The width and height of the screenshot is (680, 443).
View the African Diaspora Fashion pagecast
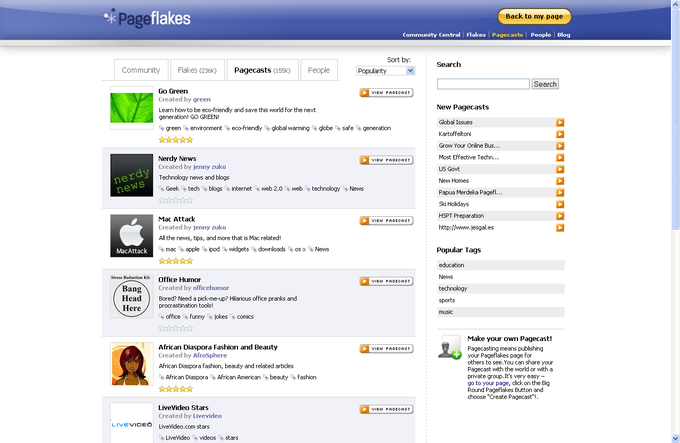point(386,349)
